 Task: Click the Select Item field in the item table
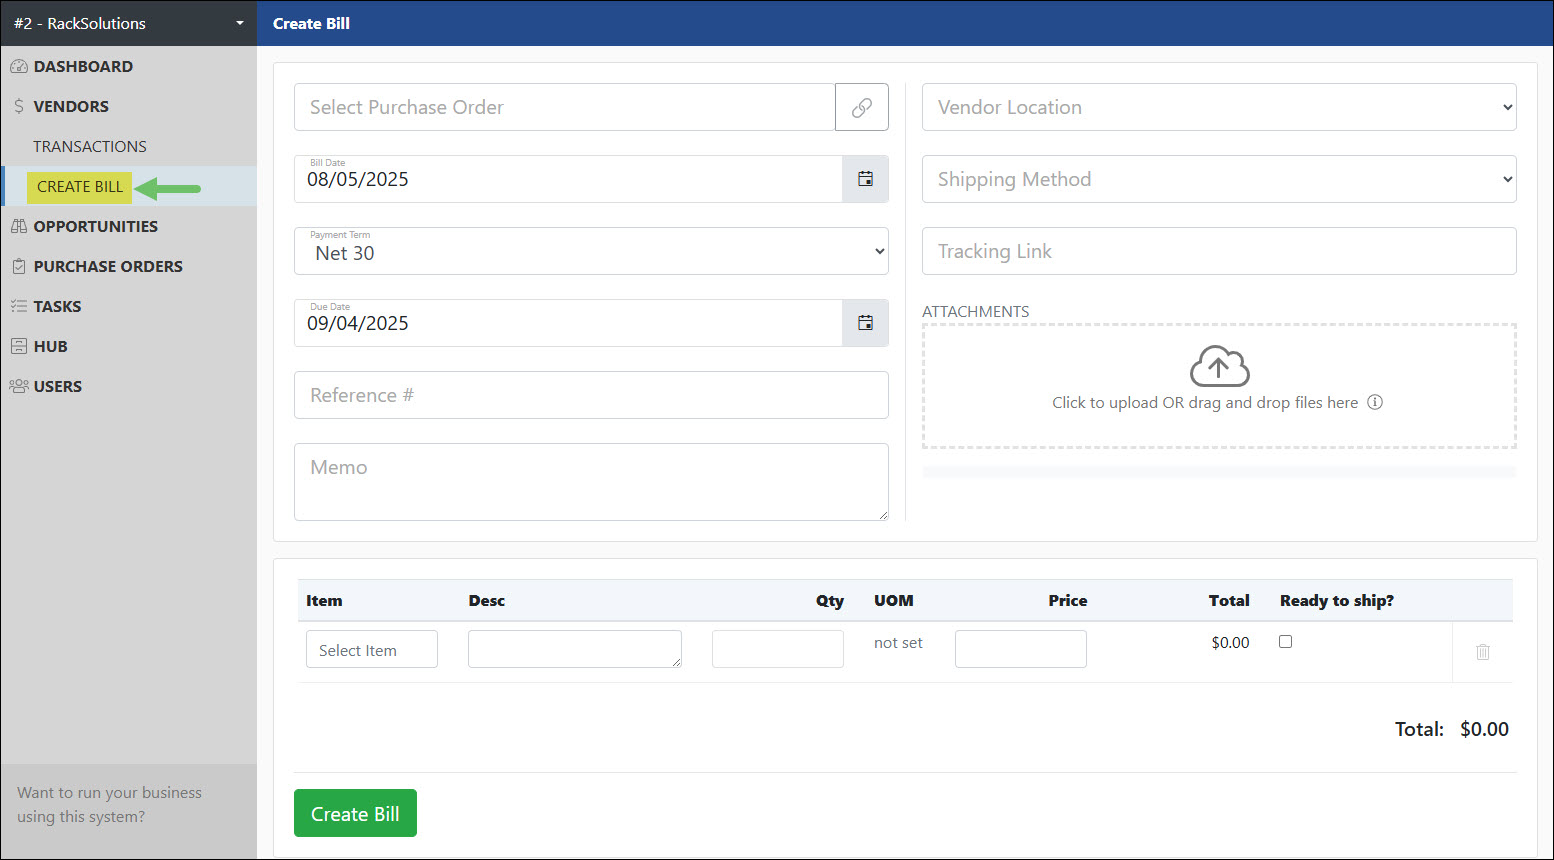[371, 649]
